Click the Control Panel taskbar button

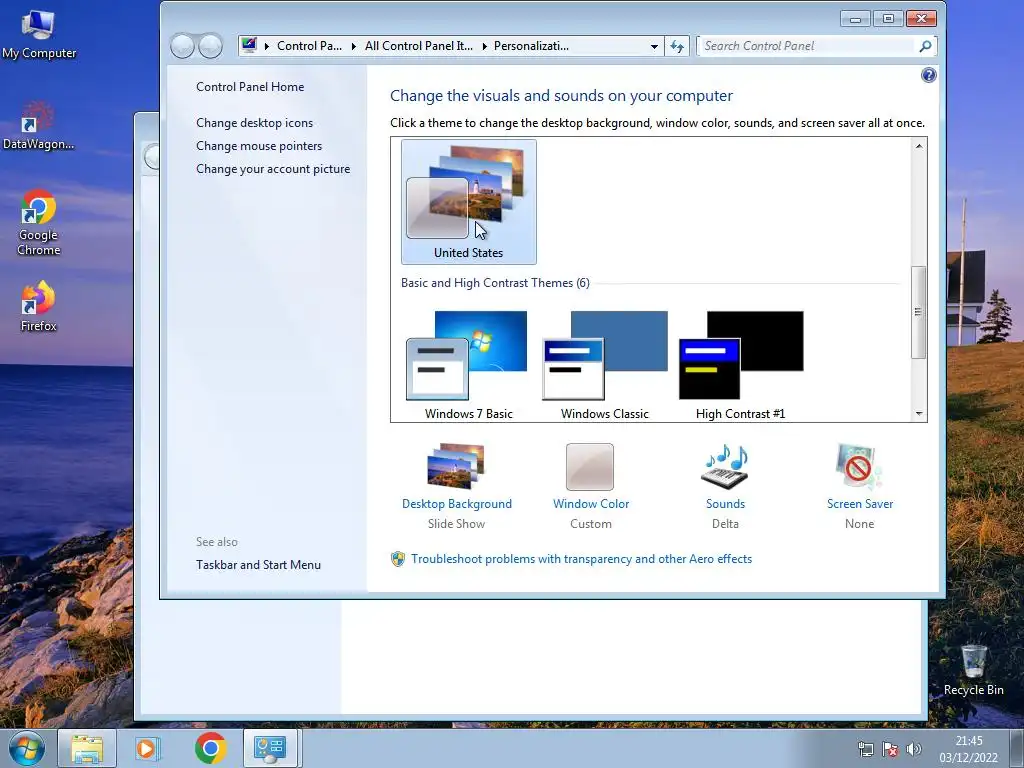270,748
